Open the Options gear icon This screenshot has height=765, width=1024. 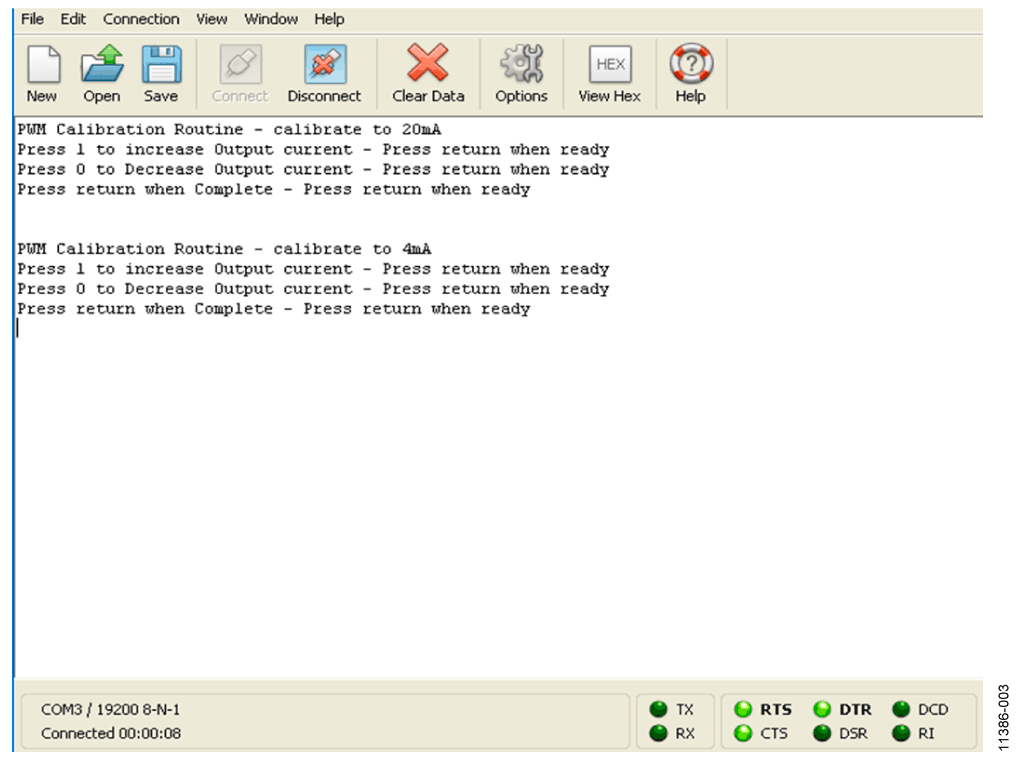coord(521,63)
